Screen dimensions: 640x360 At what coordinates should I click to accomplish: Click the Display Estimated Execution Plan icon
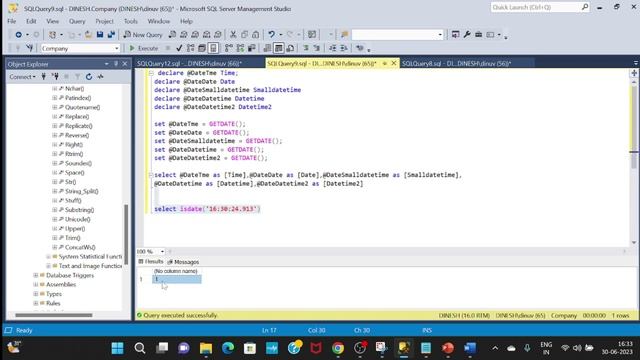point(190,48)
